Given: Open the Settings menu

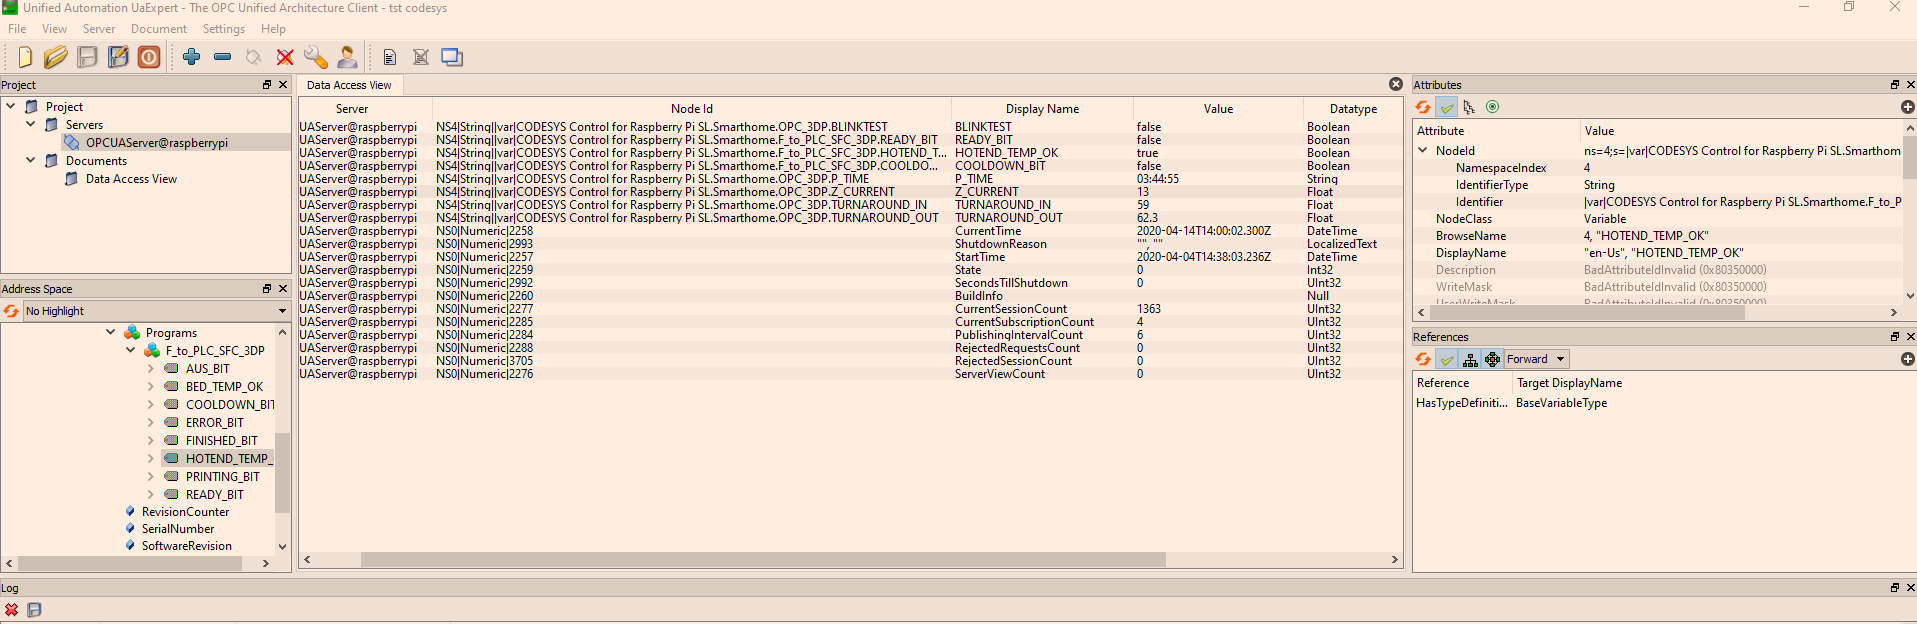Looking at the screenshot, I should click(224, 29).
